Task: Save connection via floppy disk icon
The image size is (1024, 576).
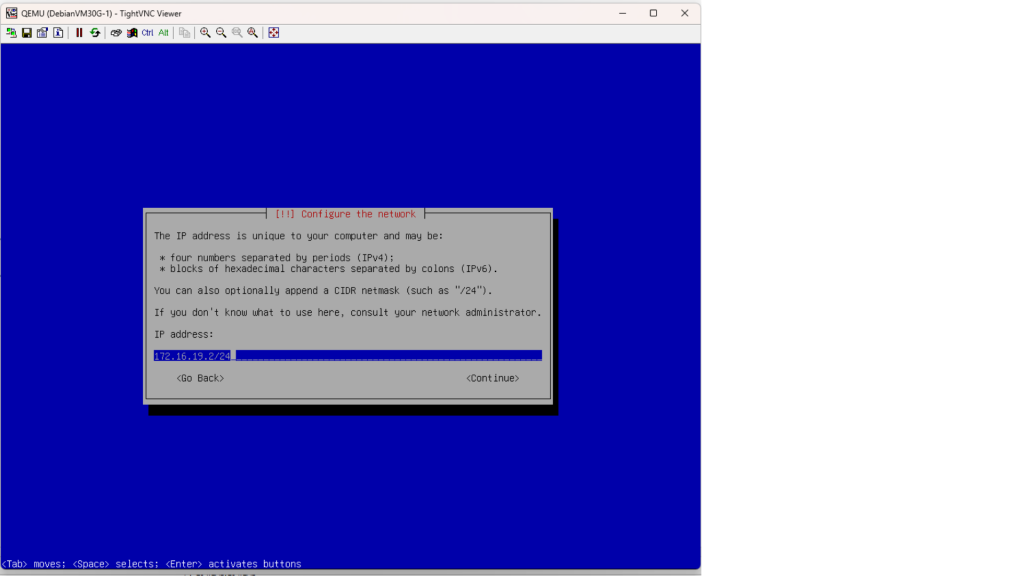Action: [27, 33]
